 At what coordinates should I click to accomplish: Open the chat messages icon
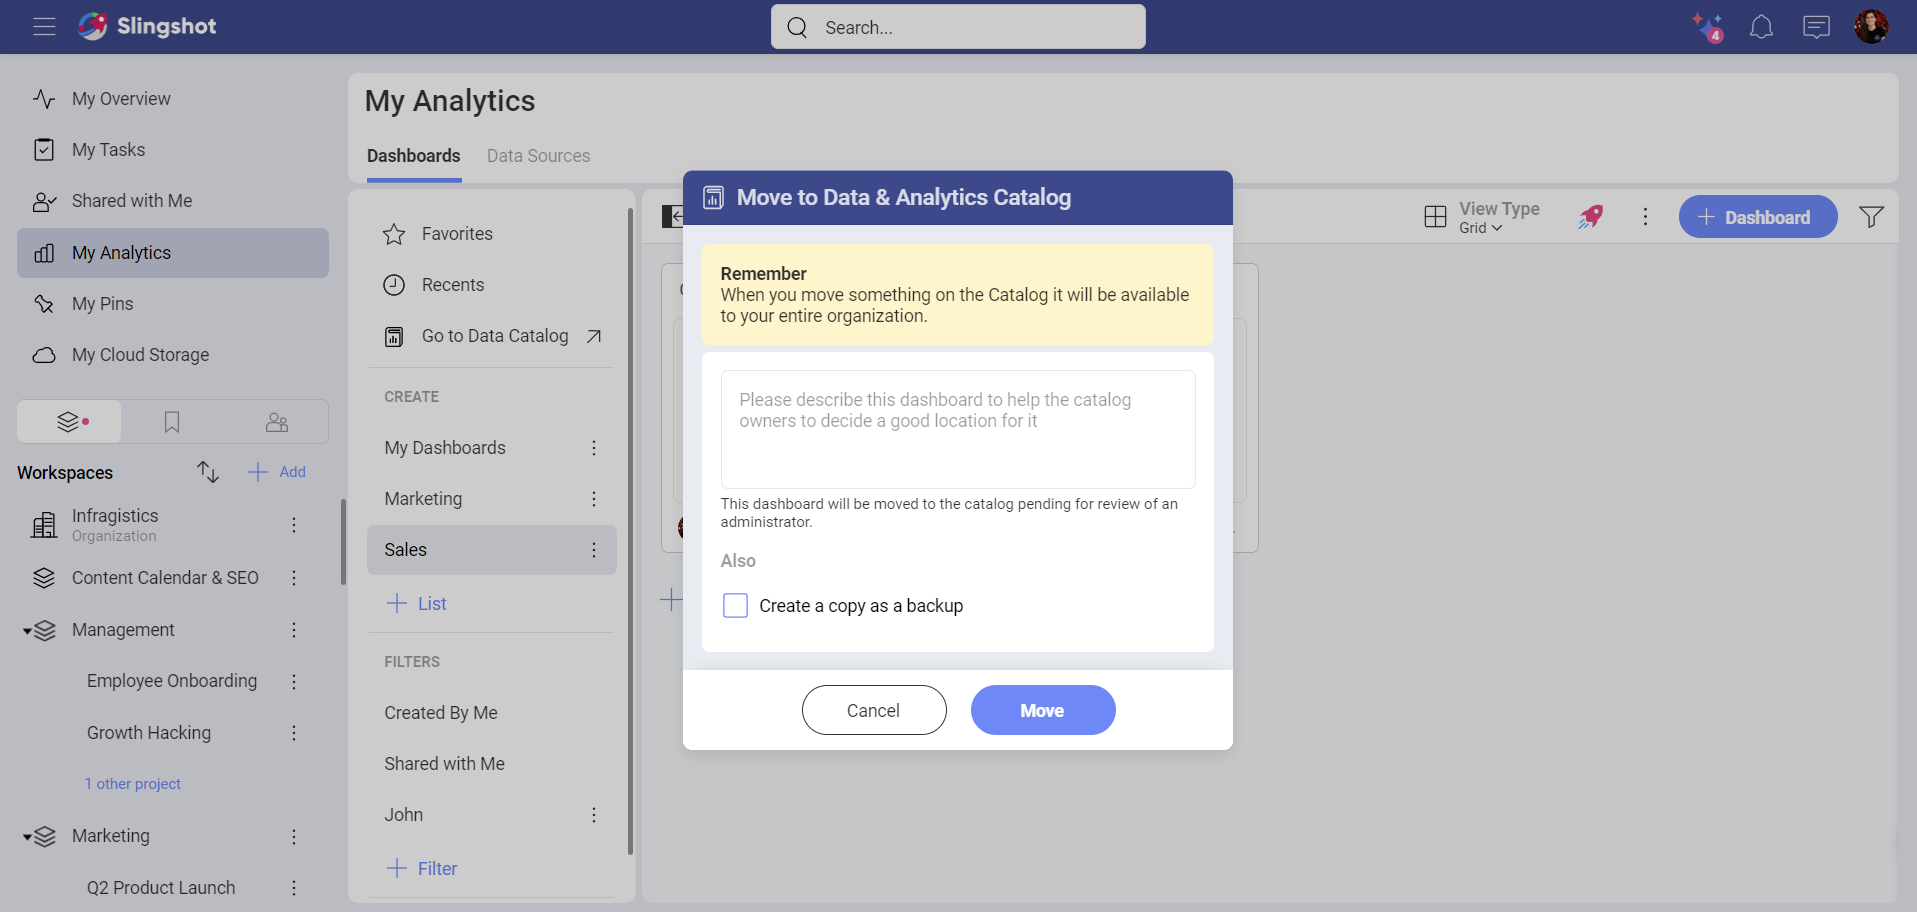[1816, 27]
